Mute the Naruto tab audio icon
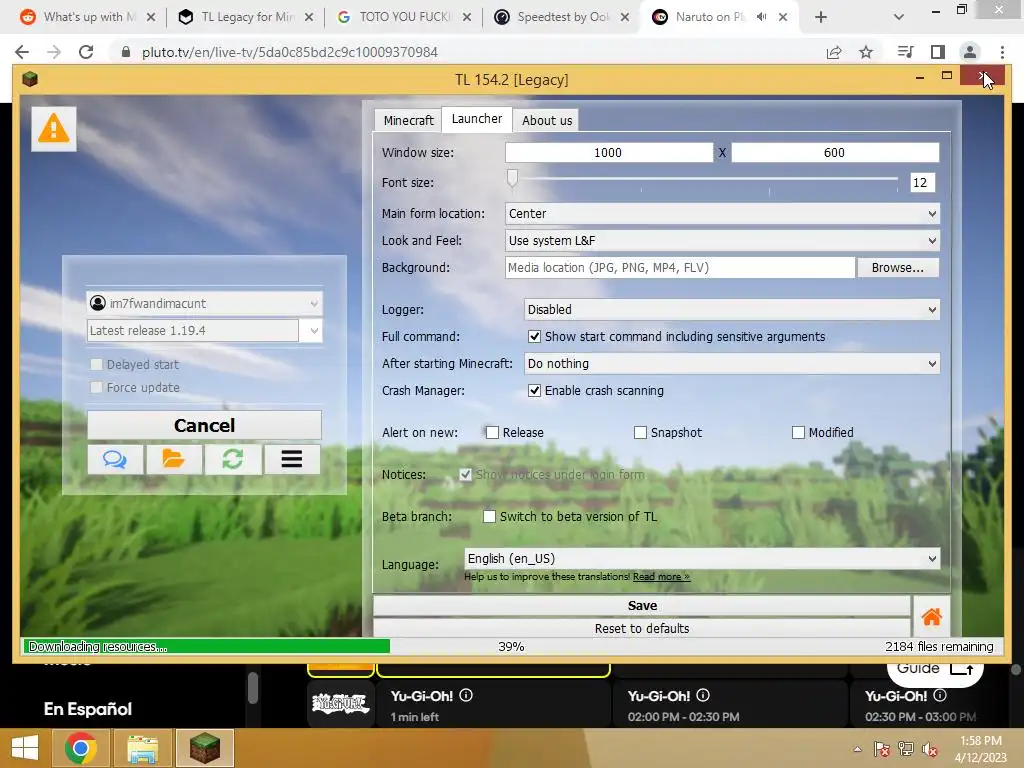1024x768 pixels. click(761, 17)
